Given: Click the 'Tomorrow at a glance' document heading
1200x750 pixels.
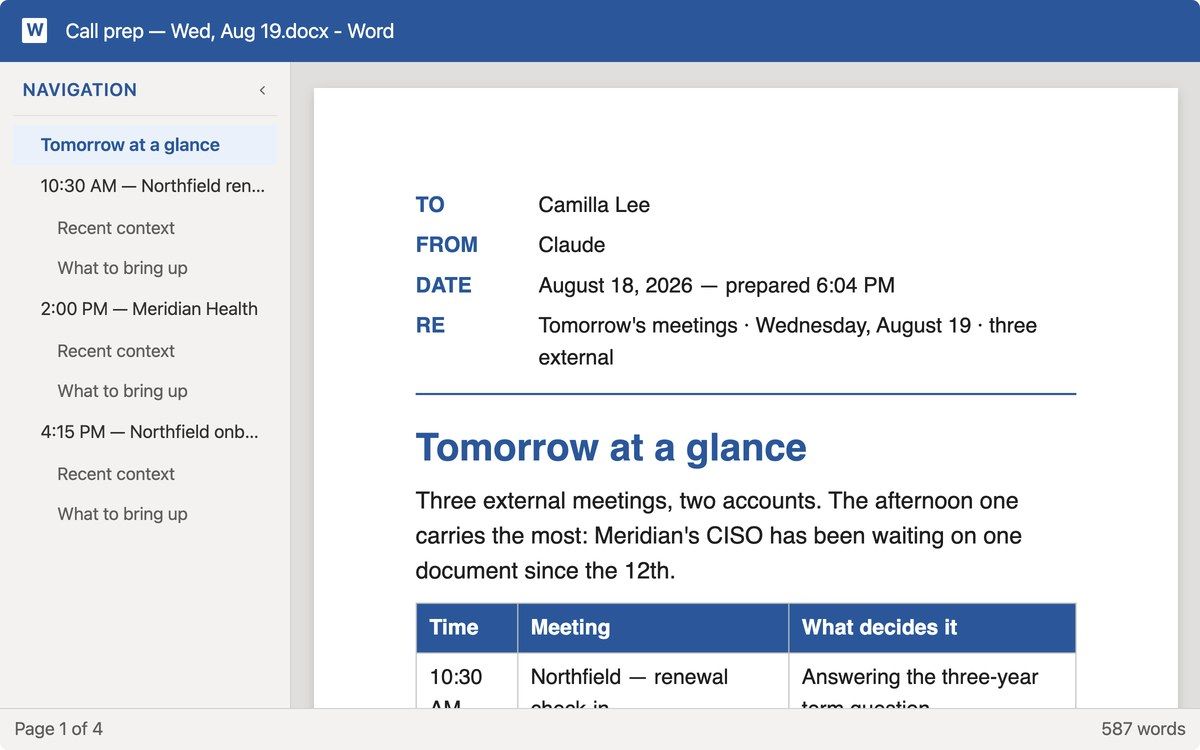Looking at the screenshot, I should (x=611, y=447).
